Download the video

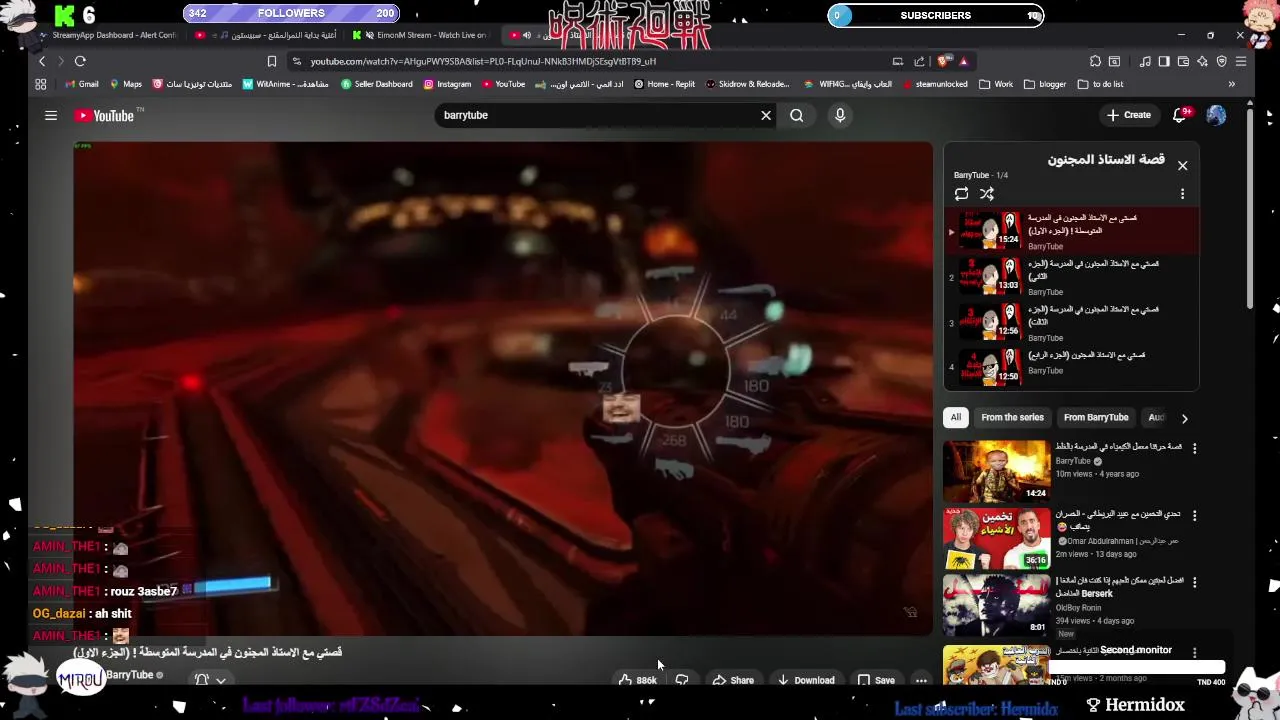[x=806, y=680]
